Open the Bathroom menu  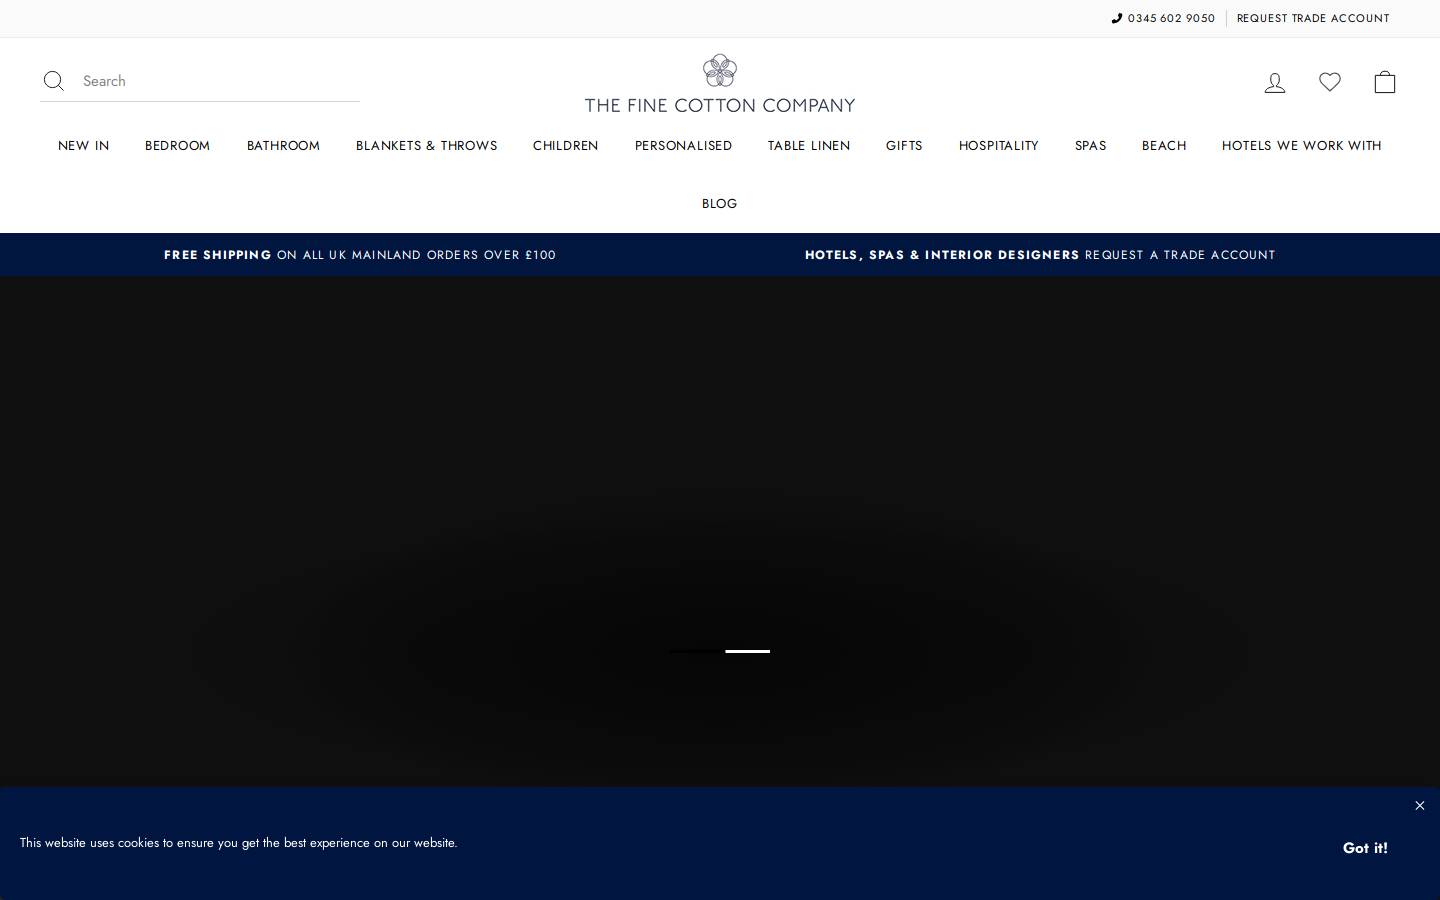283,145
